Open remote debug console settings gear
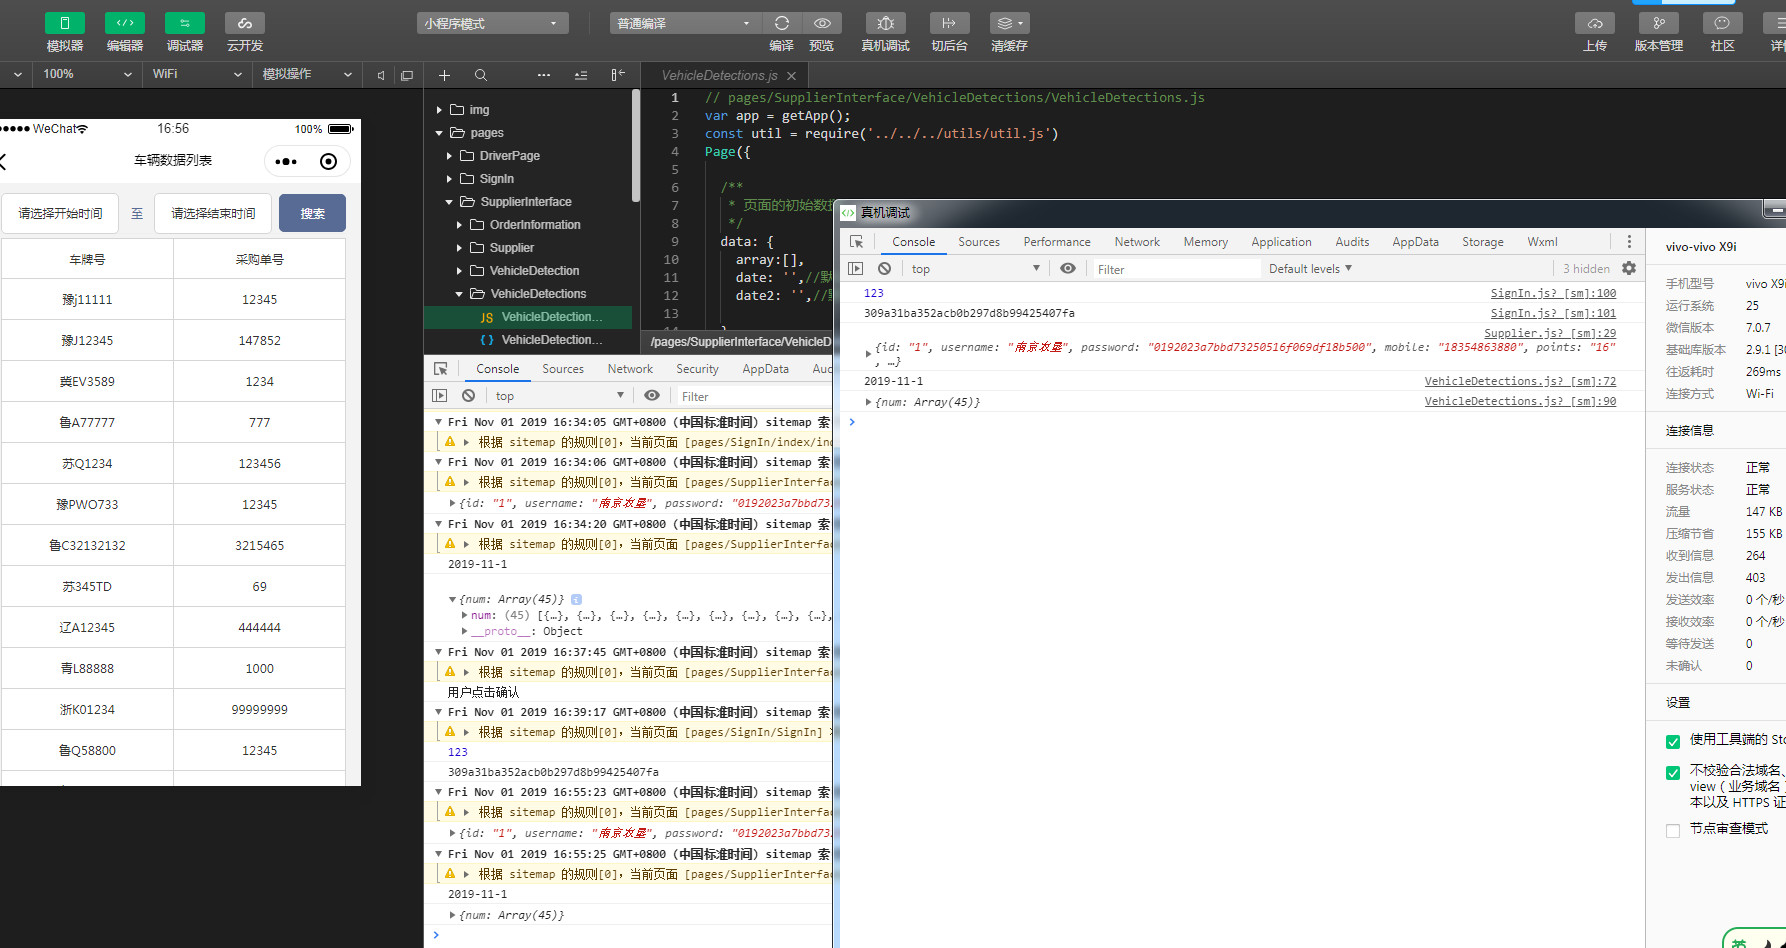Viewport: 1786px width, 948px height. [1629, 268]
